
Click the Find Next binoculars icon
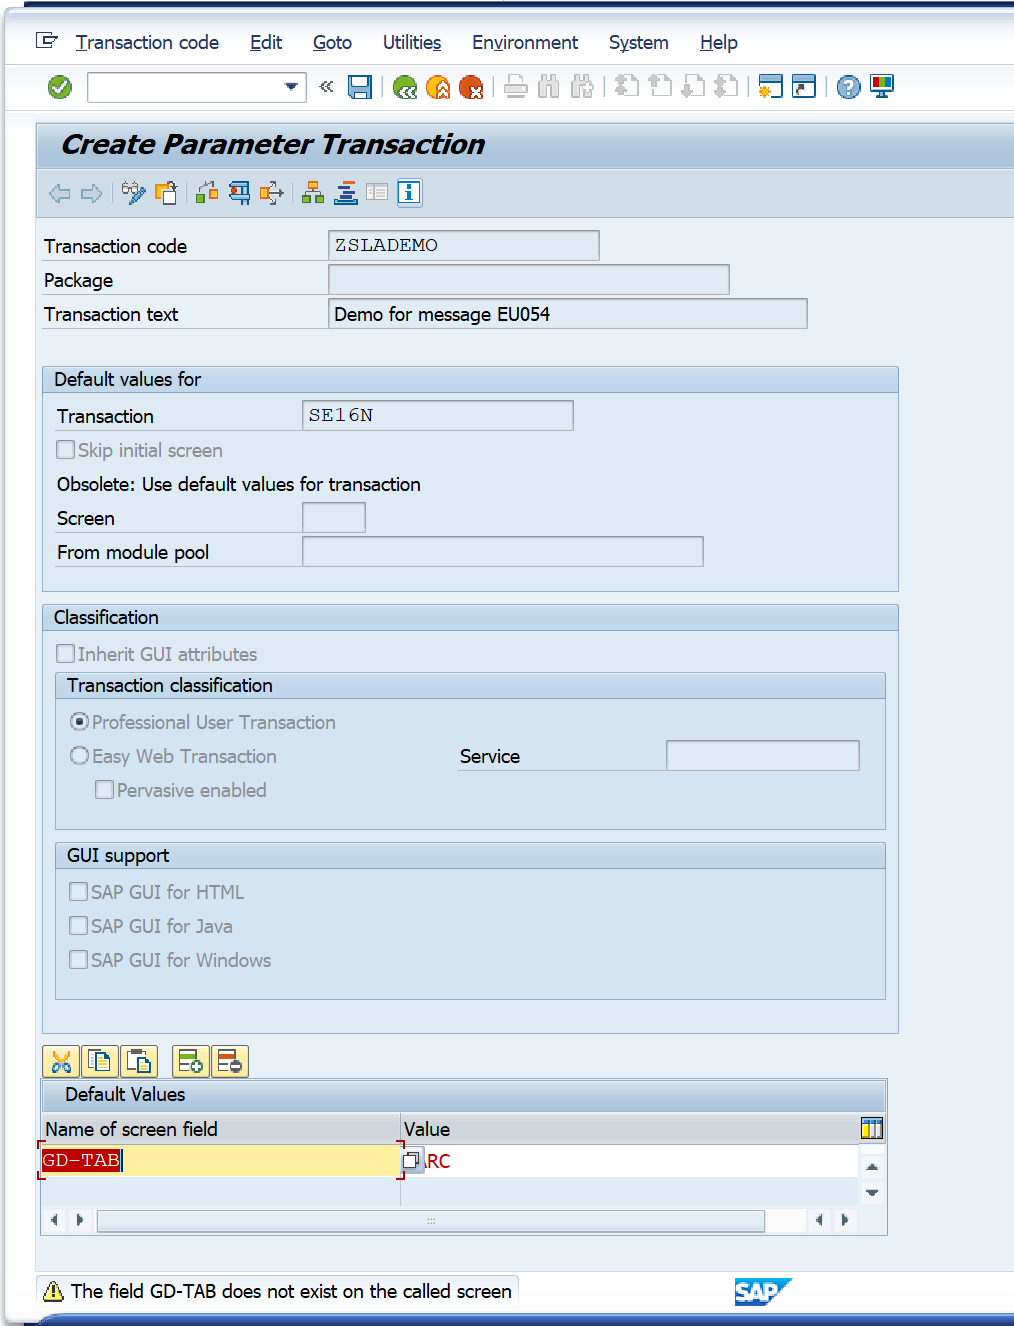pyautogui.click(x=582, y=87)
